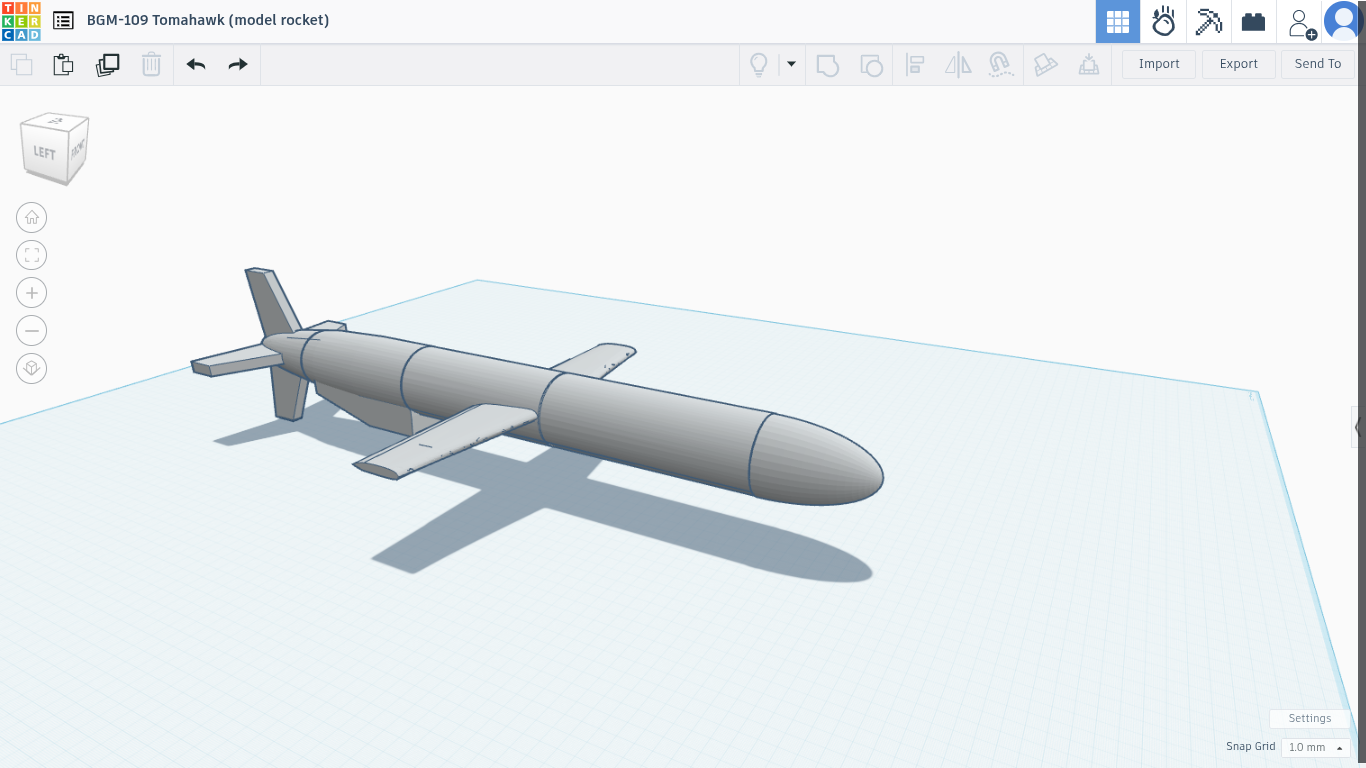Screen dimensions: 1366x768
Task: Open the workplane Settings button
Action: pos(1309,718)
